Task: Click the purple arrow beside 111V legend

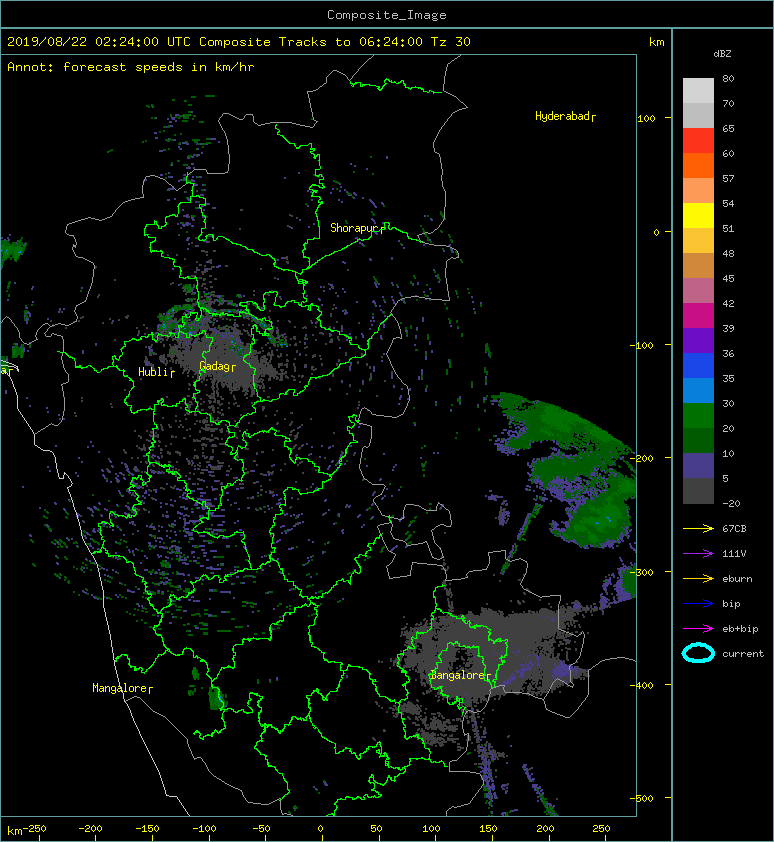Action: click(698, 553)
